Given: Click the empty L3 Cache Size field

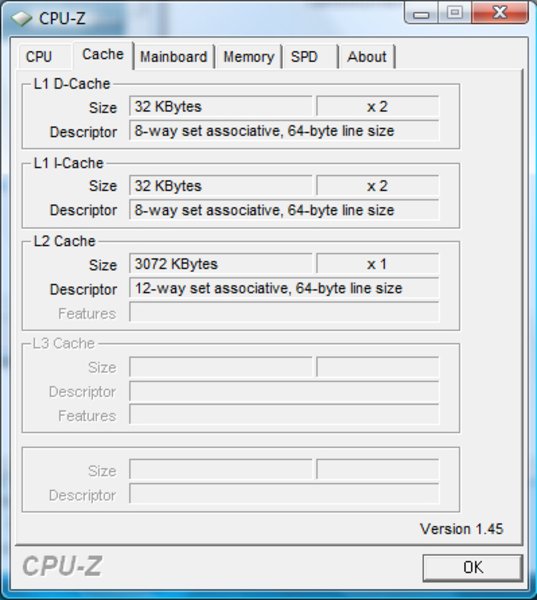Looking at the screenshot, I should pos(221,367).
